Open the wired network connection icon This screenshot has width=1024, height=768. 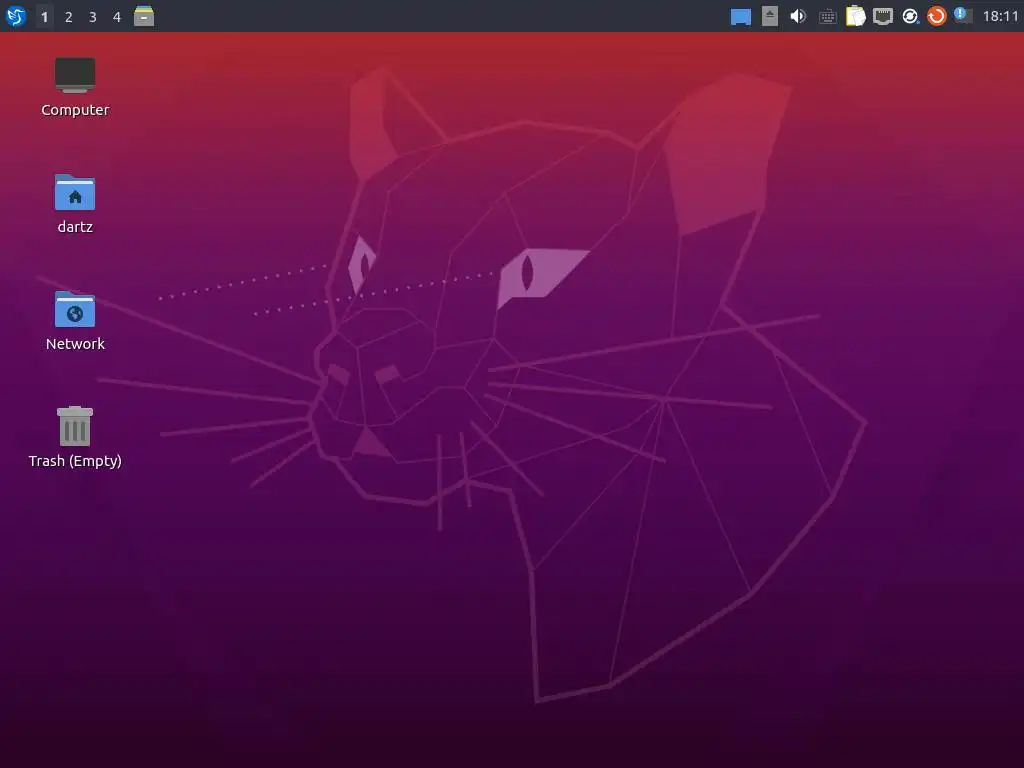pyautogui.click(x=882, y=16)
